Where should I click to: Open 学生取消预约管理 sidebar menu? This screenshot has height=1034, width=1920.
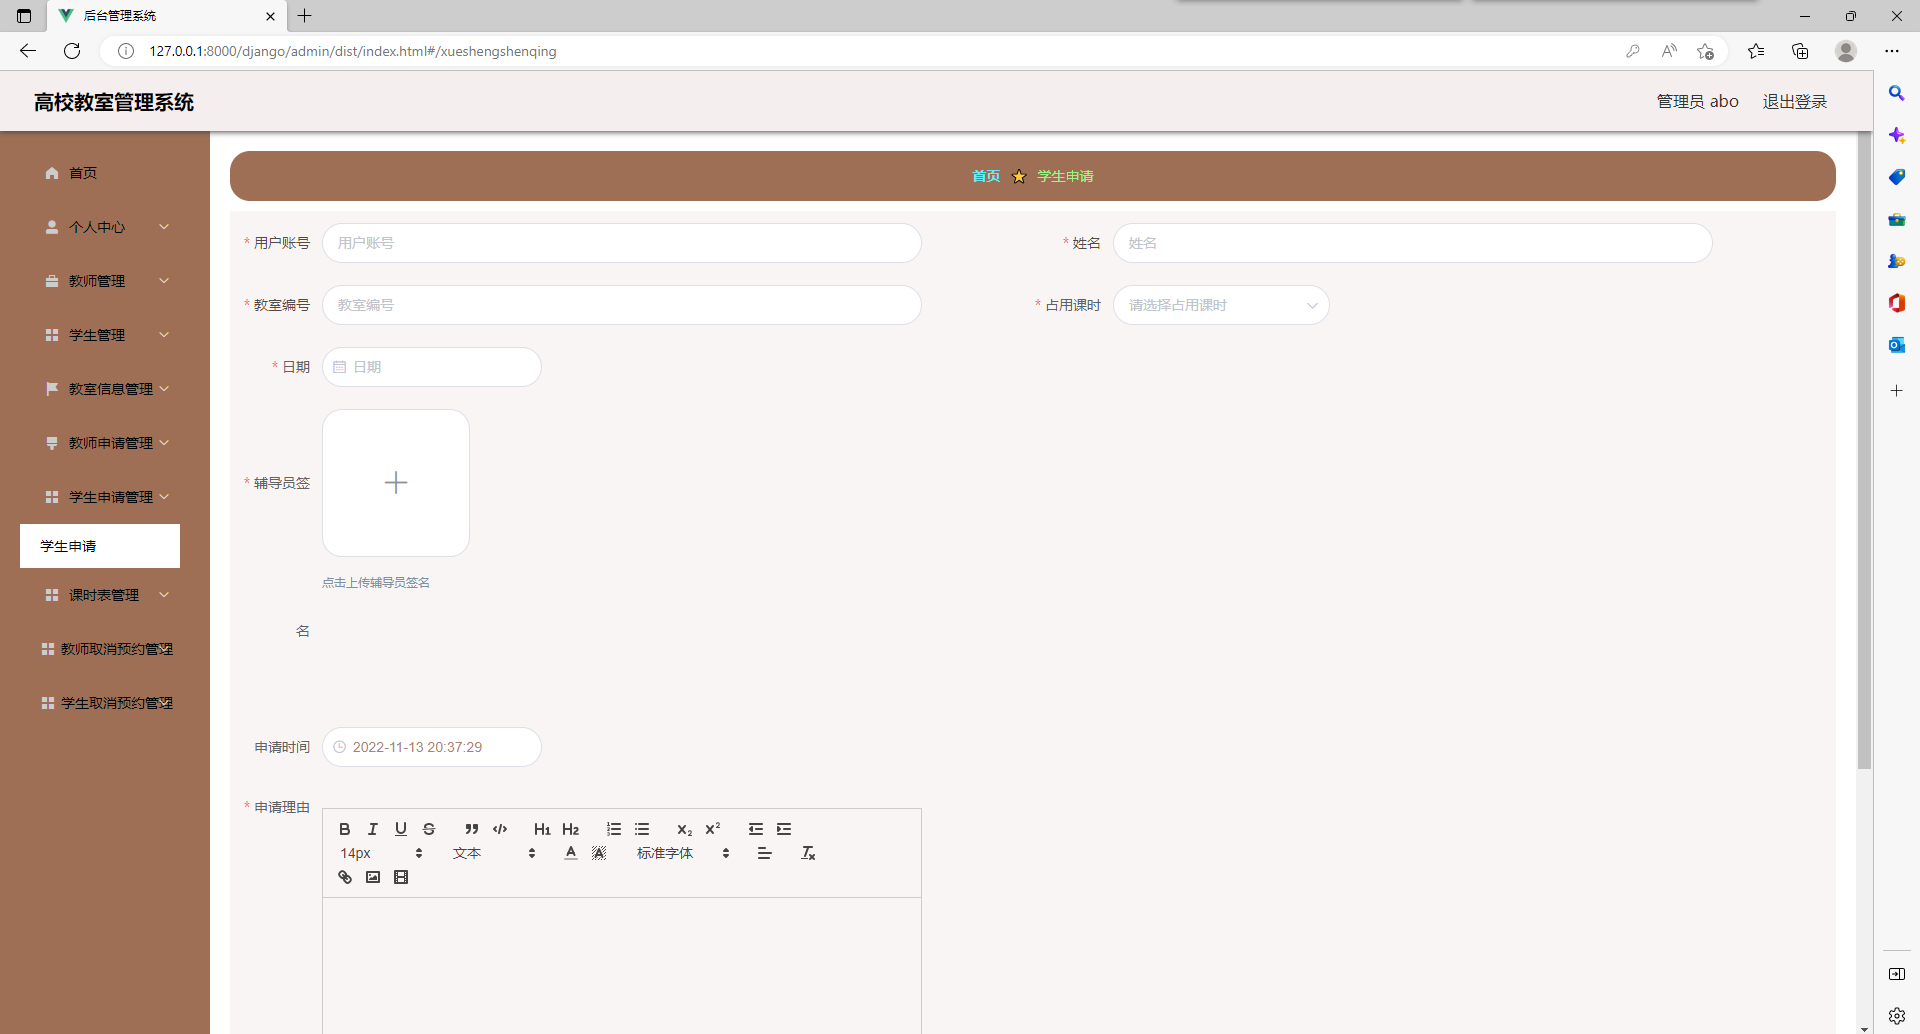[x=105, y=703]
